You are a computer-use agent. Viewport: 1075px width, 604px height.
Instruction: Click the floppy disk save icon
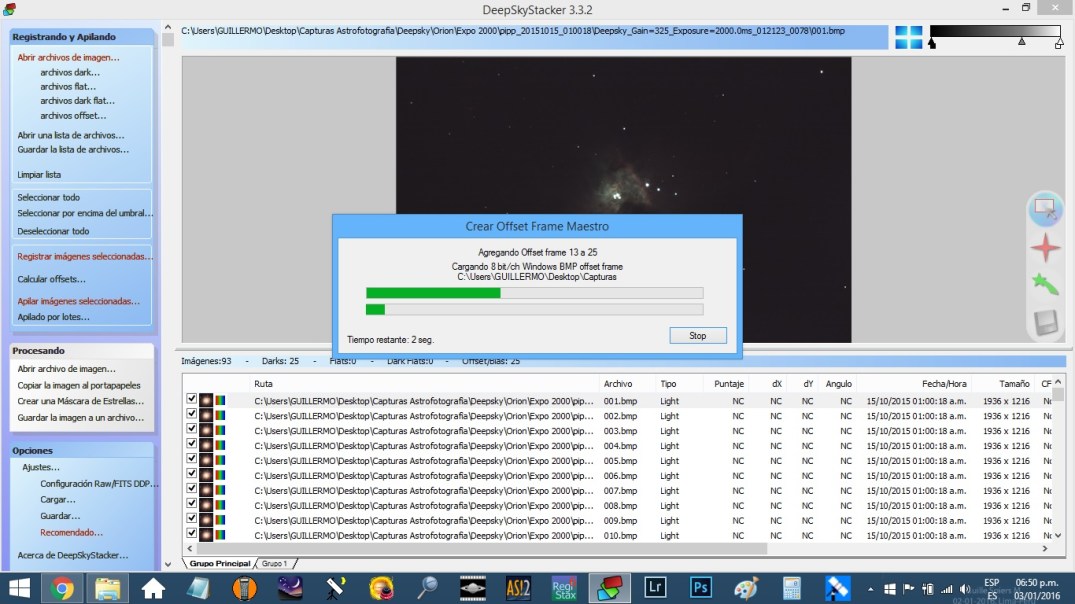click(1045, 322)
